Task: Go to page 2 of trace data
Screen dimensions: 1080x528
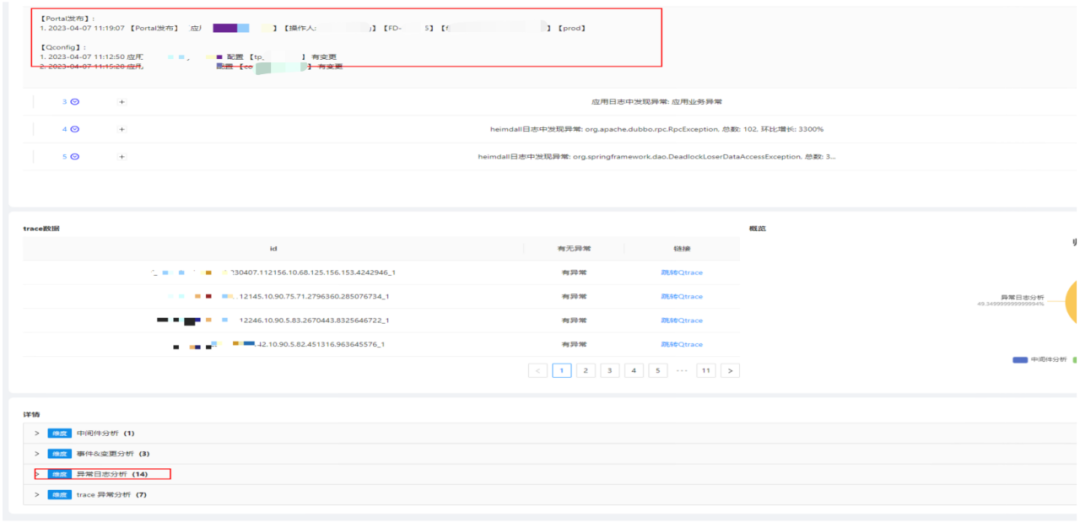Action: click(585, 370)
